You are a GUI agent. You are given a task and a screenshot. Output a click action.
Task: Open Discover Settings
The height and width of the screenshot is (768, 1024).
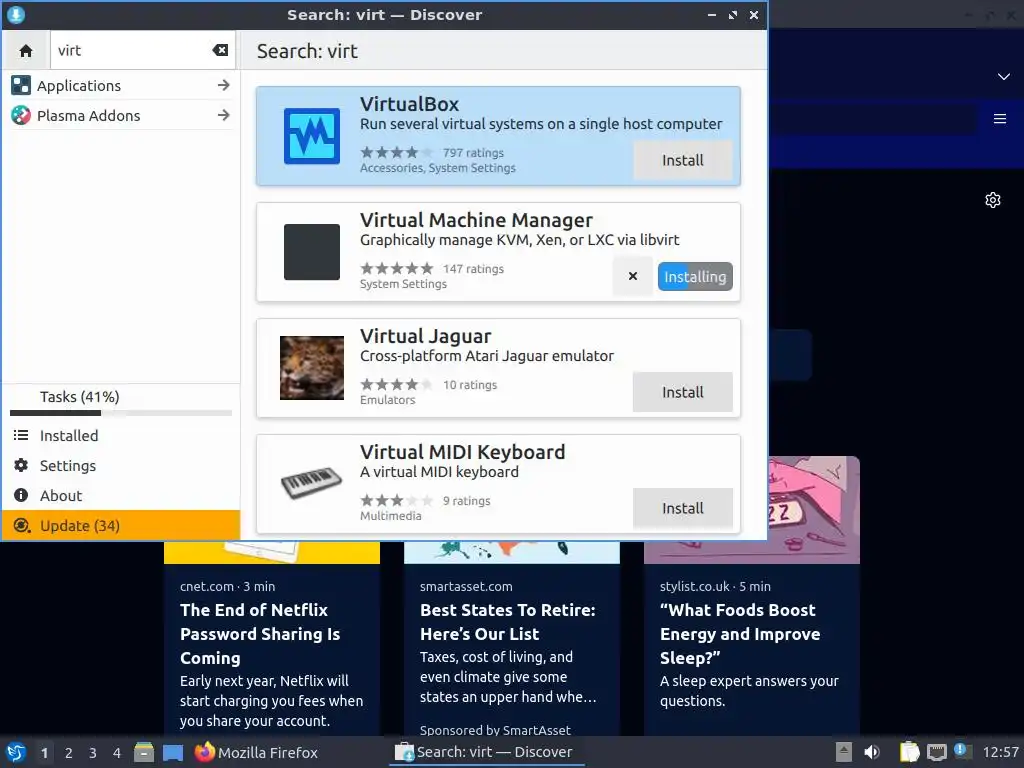(121, 466)
